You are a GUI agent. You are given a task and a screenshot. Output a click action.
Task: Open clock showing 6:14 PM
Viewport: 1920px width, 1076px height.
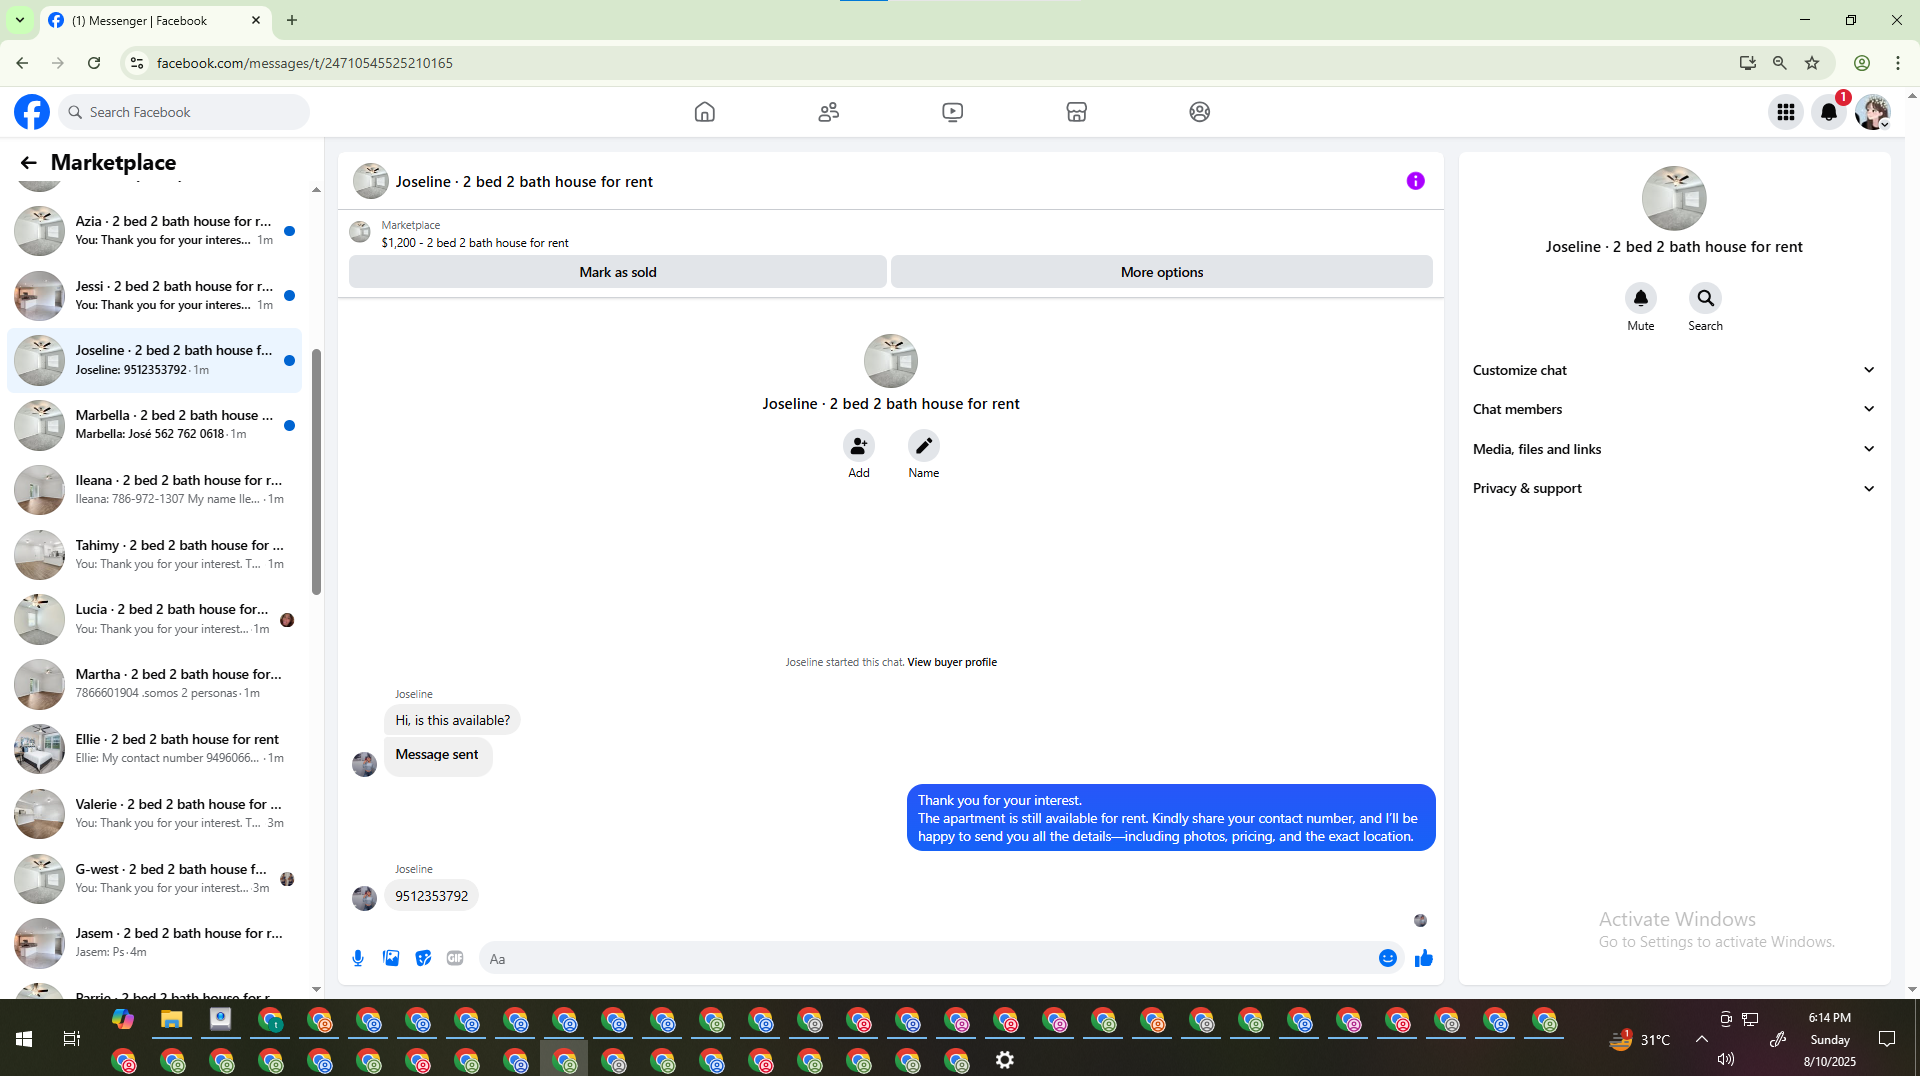click(1829, 1018)
